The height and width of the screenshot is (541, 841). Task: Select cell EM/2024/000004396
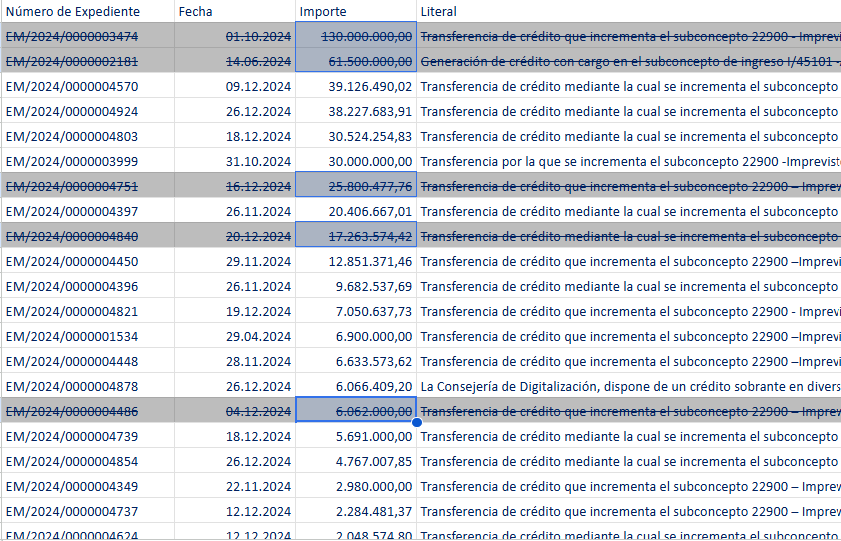pyautogui.click(x=87, y=287)
